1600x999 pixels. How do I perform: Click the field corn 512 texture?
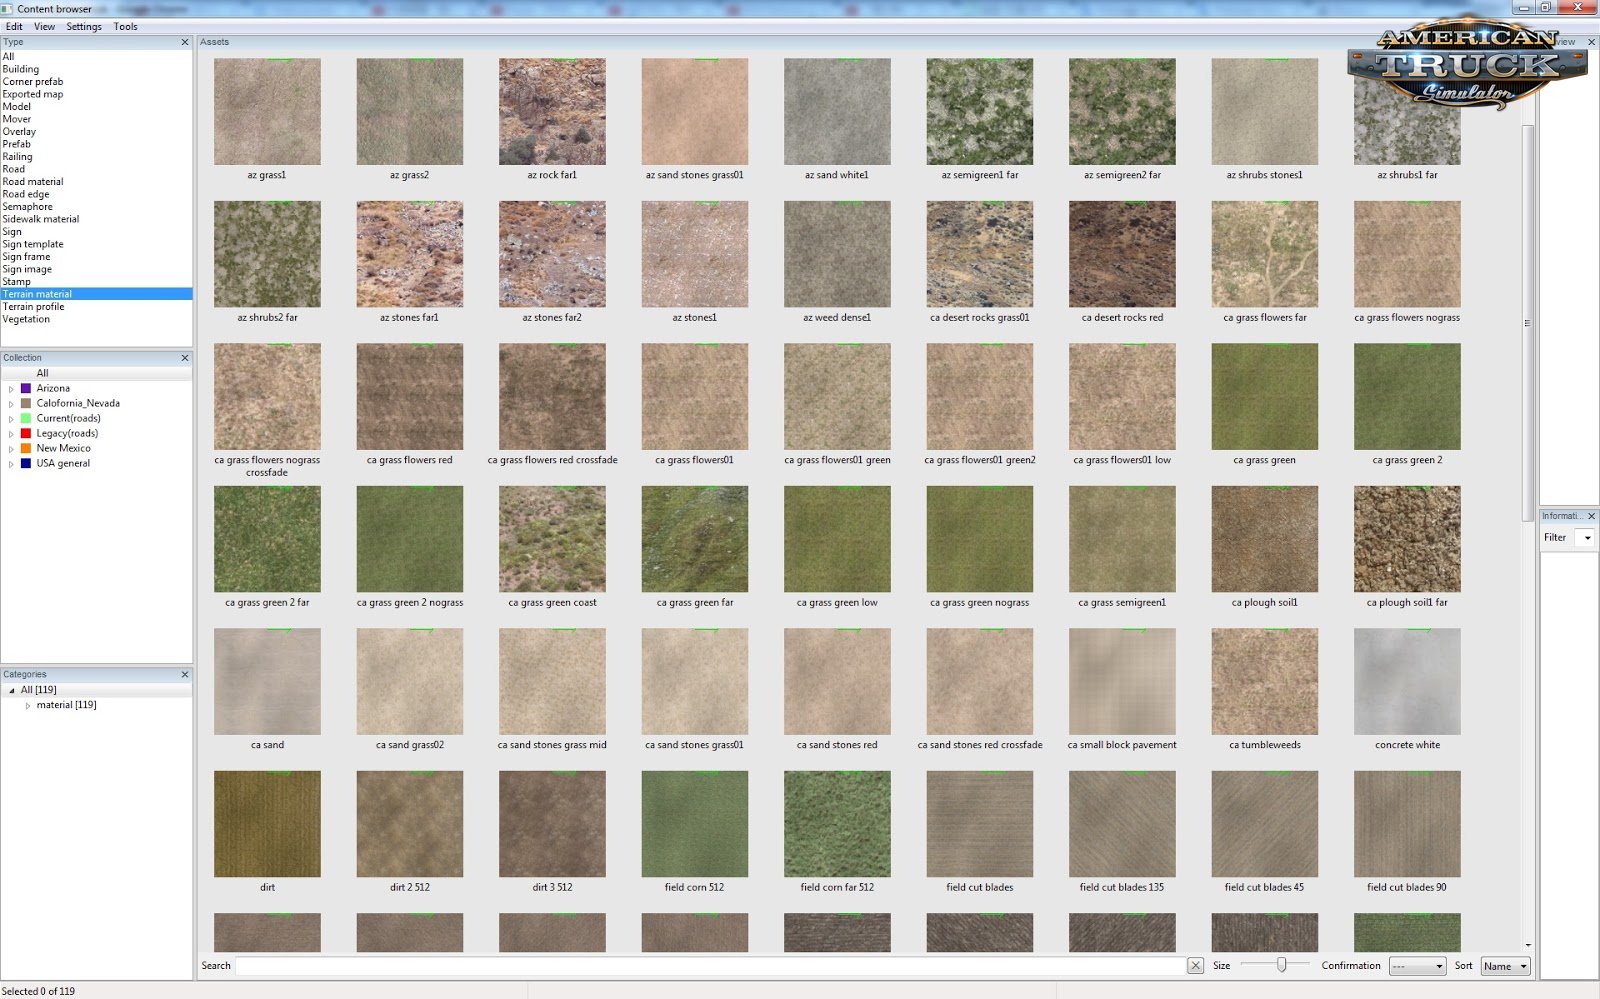pos(694,824)
